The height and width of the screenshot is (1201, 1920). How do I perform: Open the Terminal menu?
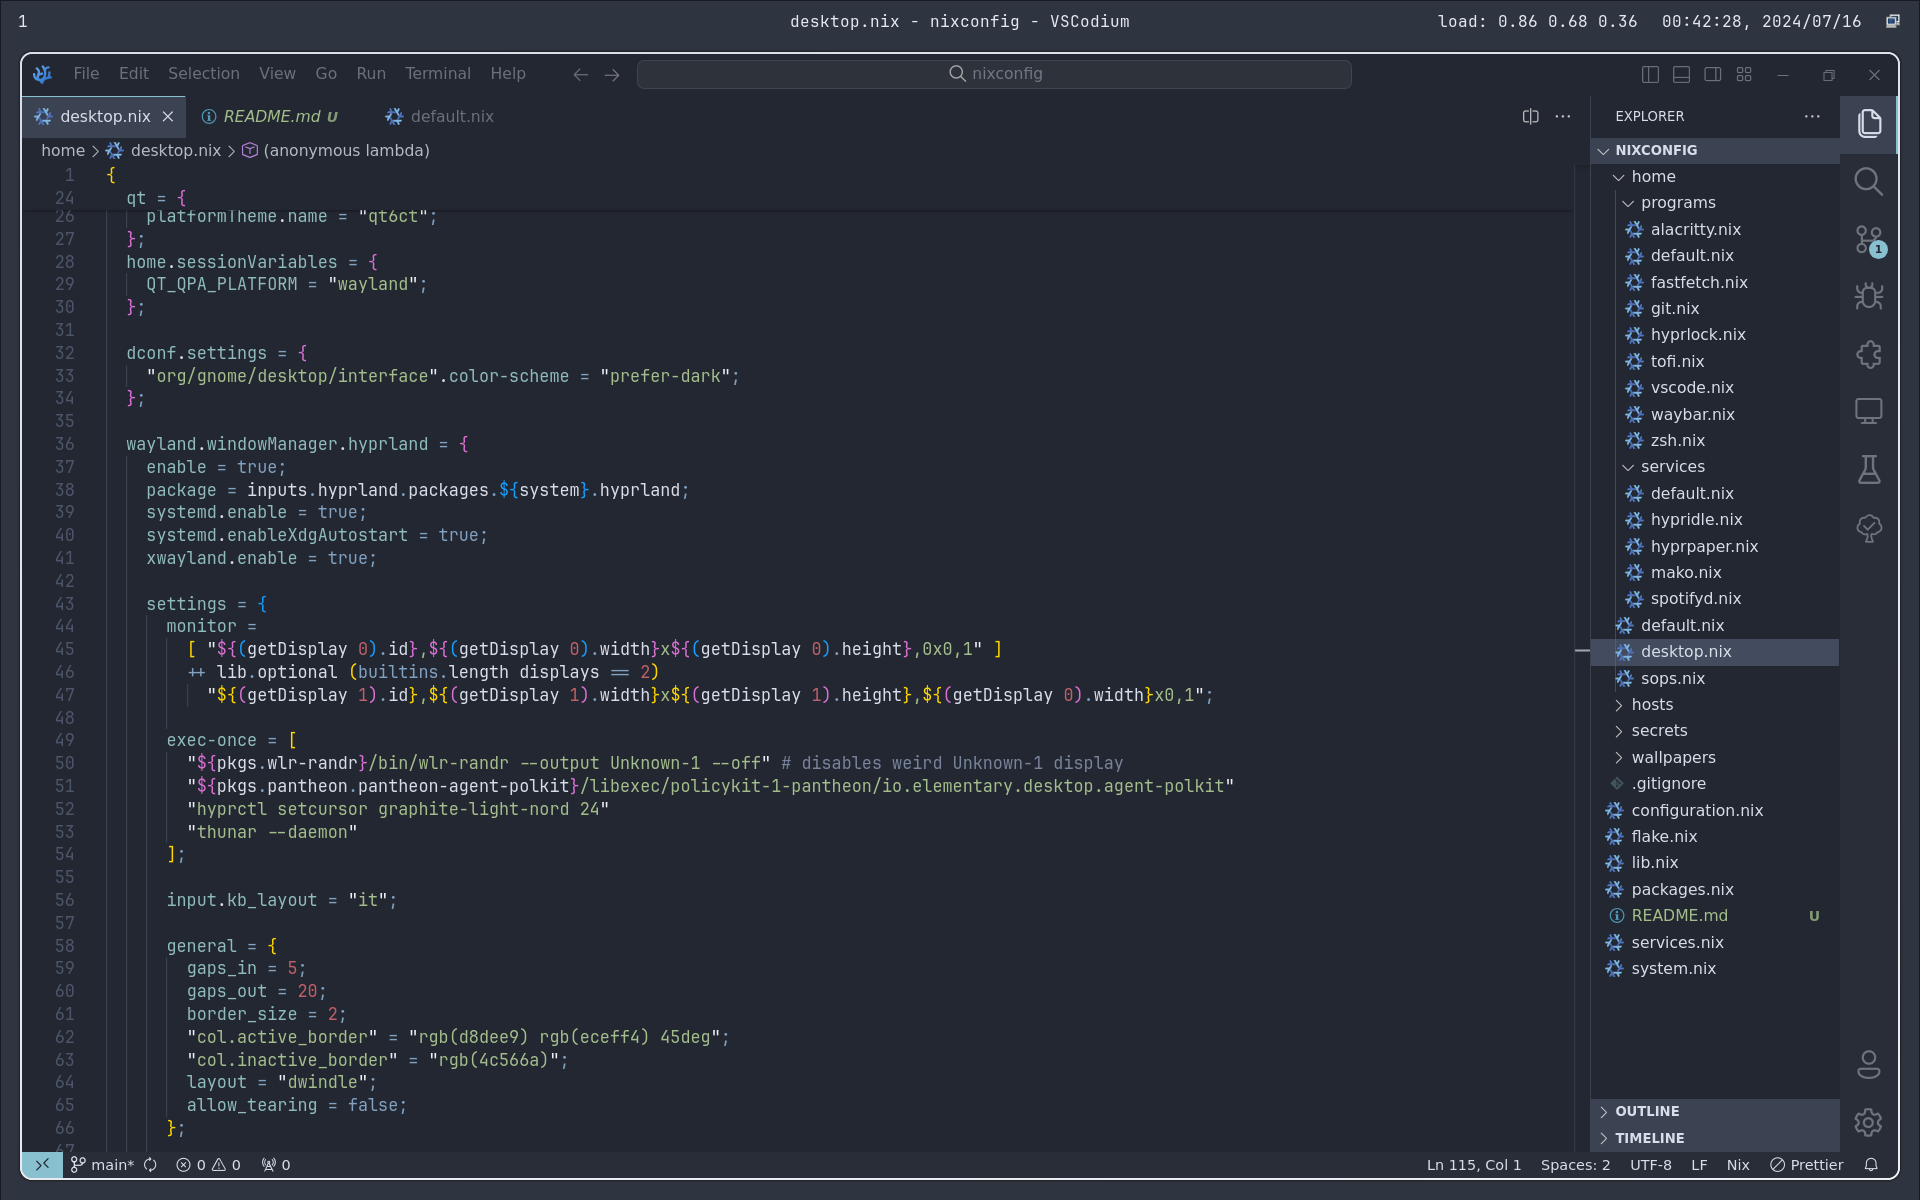tap(437, 74)
